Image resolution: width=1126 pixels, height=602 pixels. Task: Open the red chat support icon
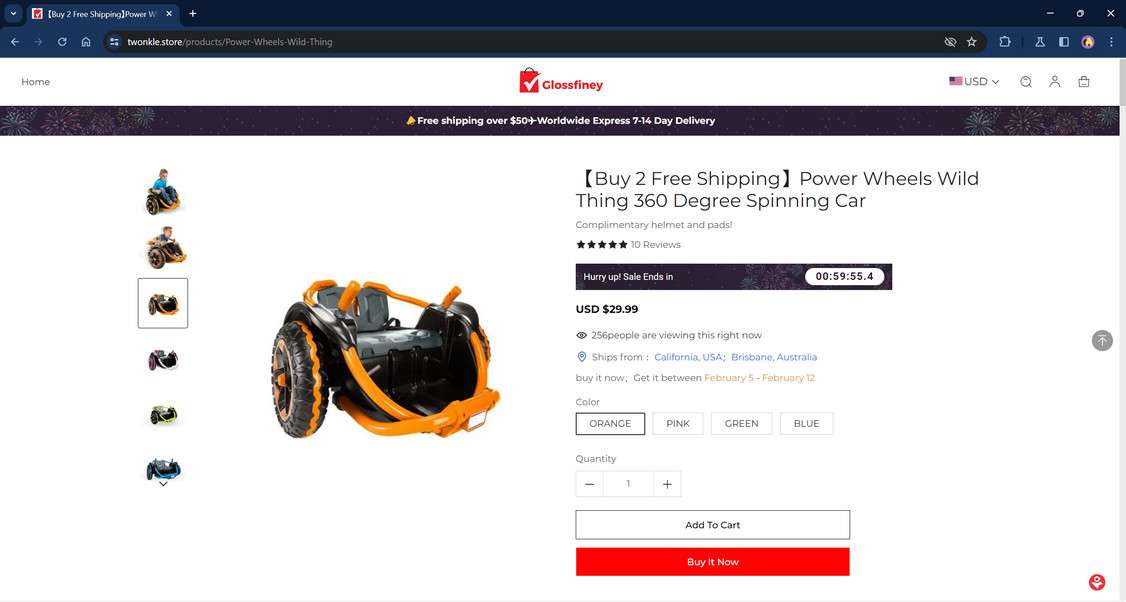click(x=1097, y=582)
